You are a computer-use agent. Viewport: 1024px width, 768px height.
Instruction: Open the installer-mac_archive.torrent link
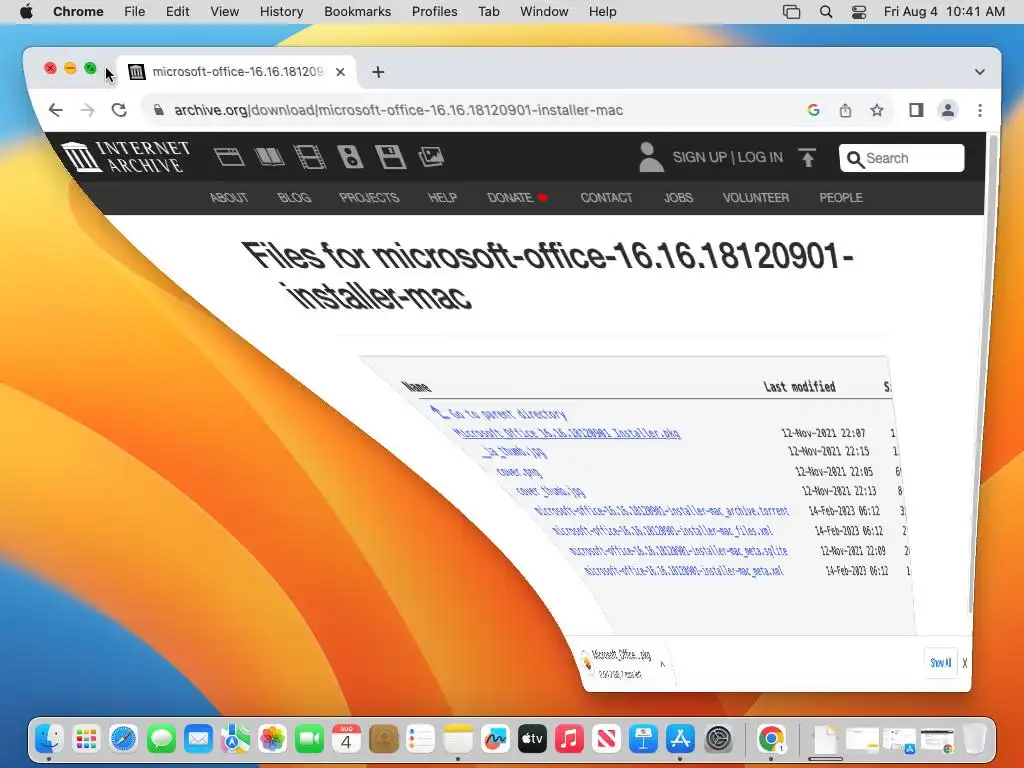click(662, 511)
